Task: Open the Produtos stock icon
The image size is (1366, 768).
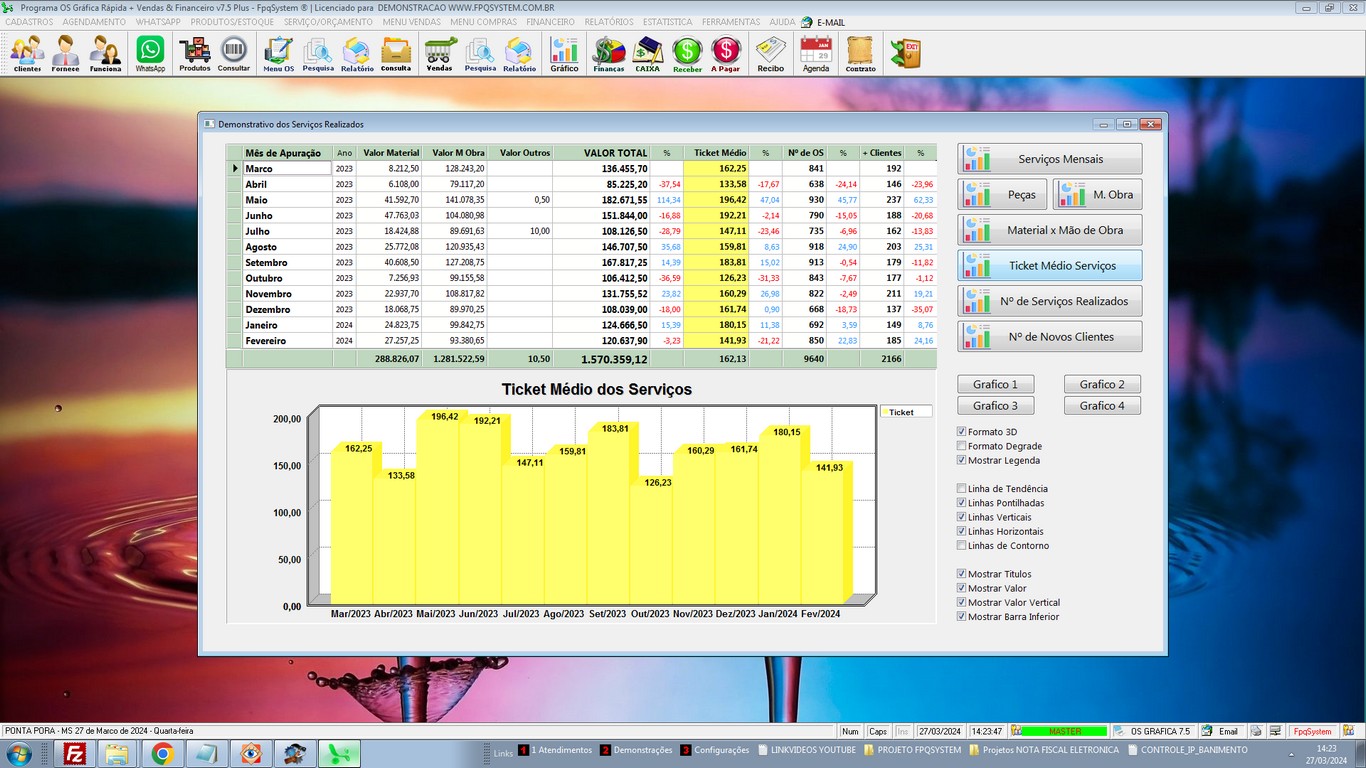Action: pyautogui.click(x=195, y=53)
